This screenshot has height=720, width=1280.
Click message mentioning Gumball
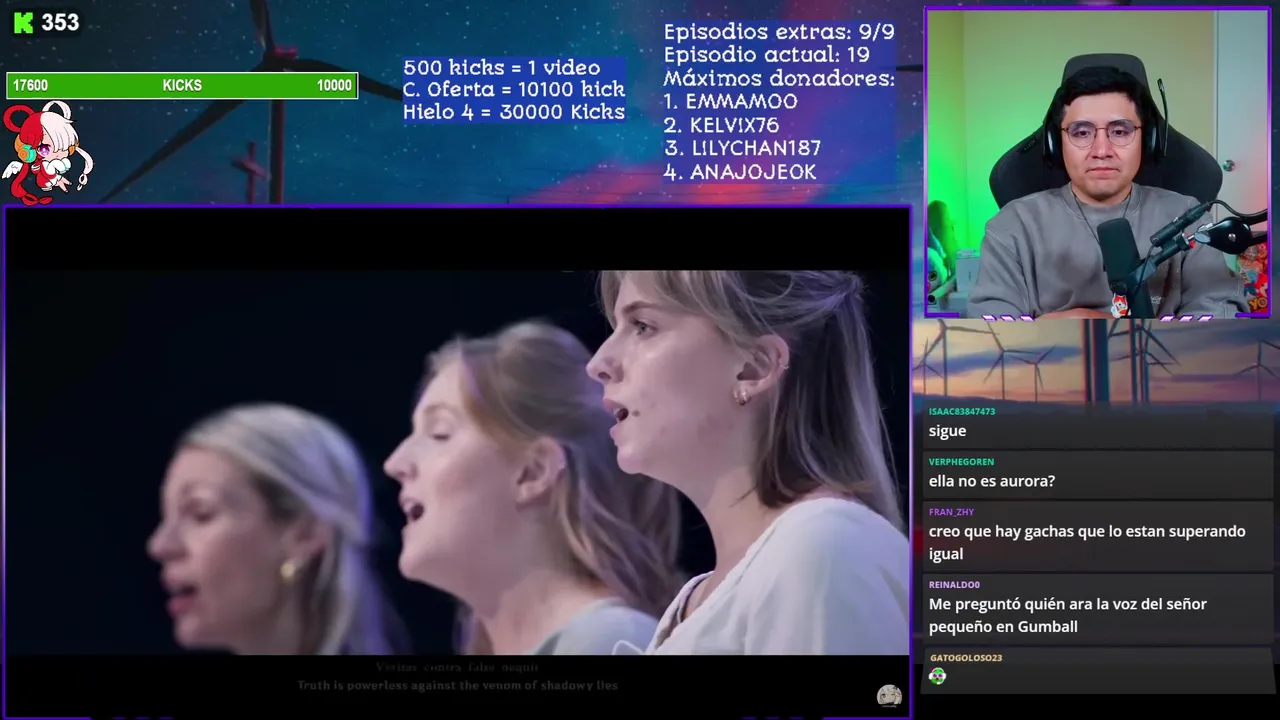(1068, 615)
